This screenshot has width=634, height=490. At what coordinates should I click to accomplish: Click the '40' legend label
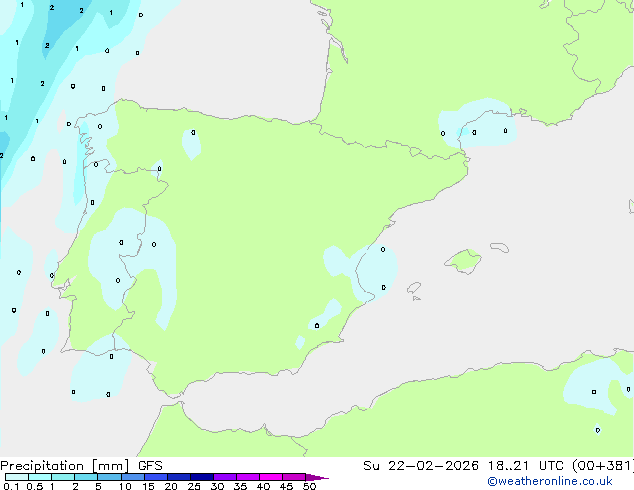263,486
